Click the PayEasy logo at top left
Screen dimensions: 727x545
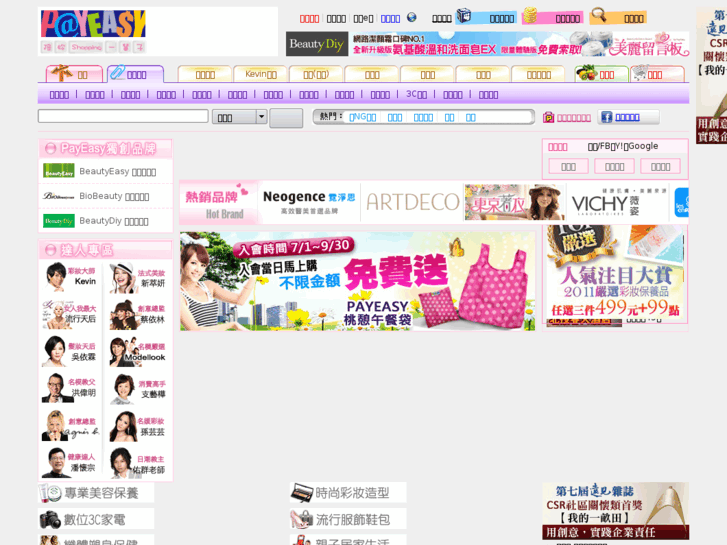coord(93,24)
